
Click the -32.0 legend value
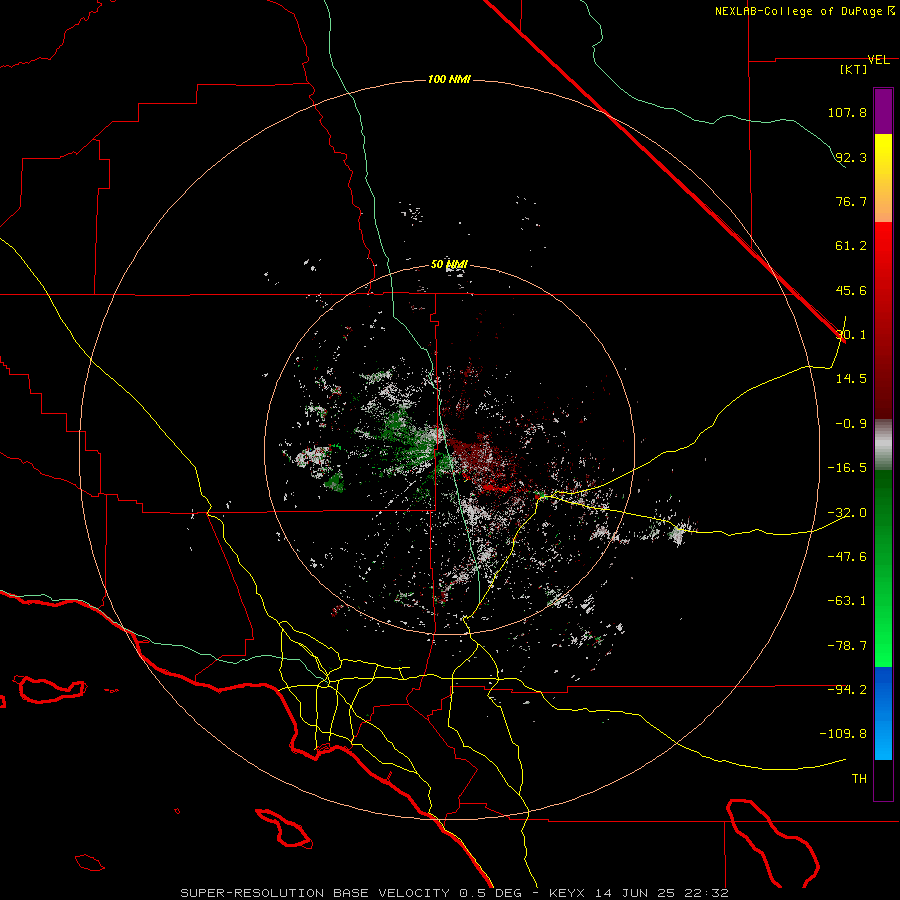point(847,513)
